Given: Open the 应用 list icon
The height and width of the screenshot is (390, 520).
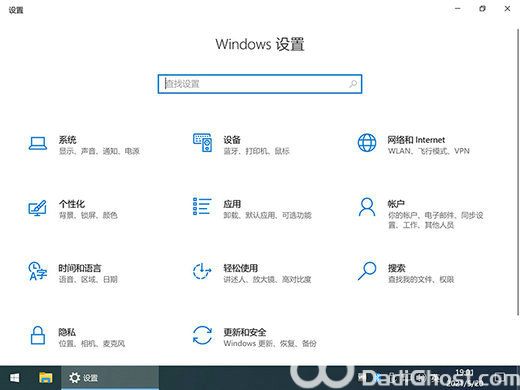Looking at the screenshot, I should coord(202,206).
